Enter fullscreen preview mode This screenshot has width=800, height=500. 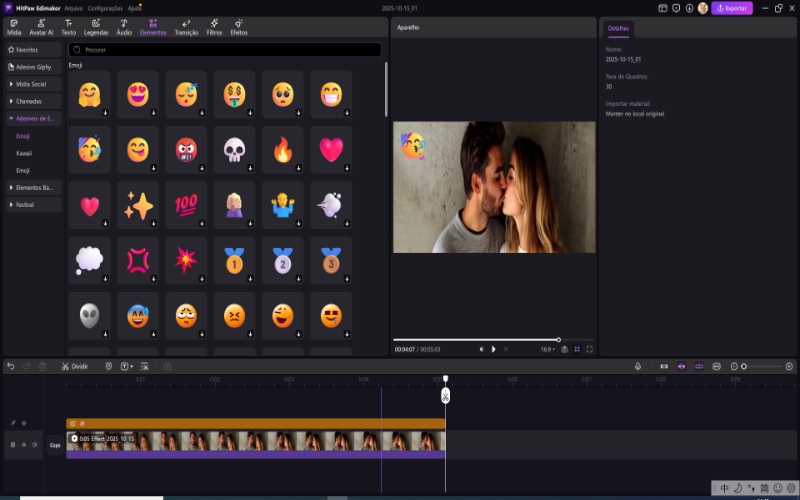point(590,349)
